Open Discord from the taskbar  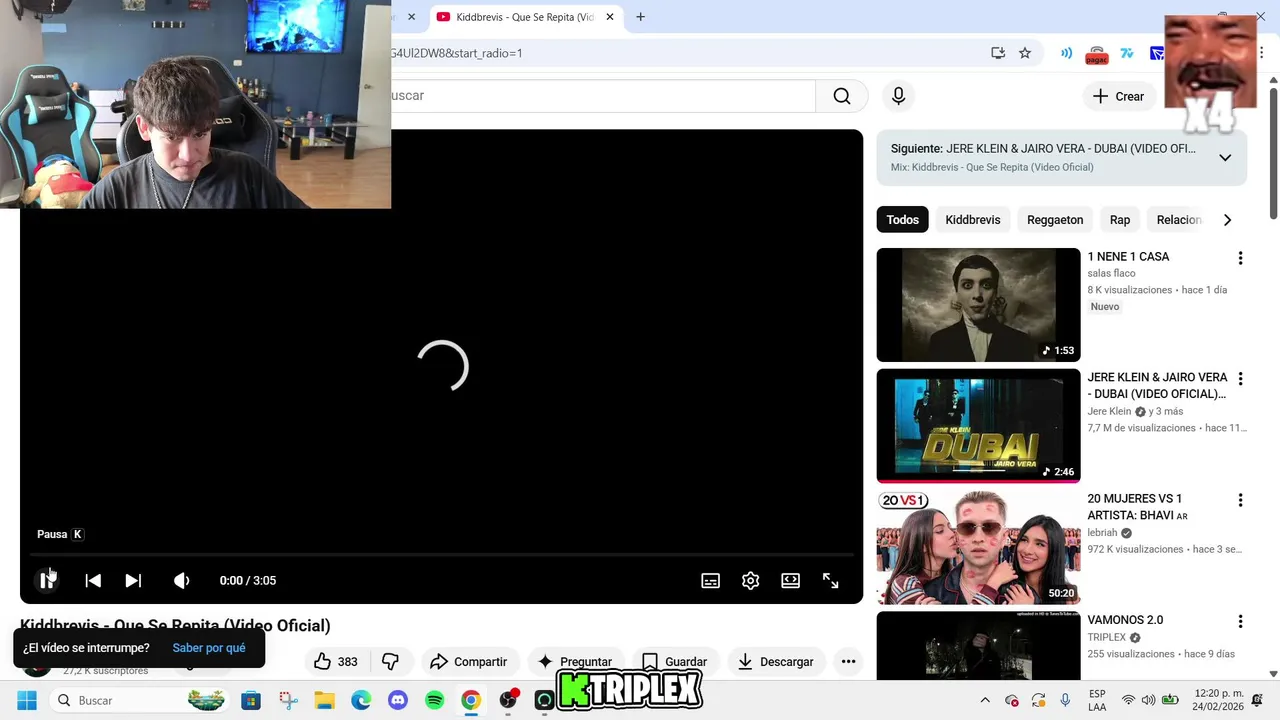point(398,700)
